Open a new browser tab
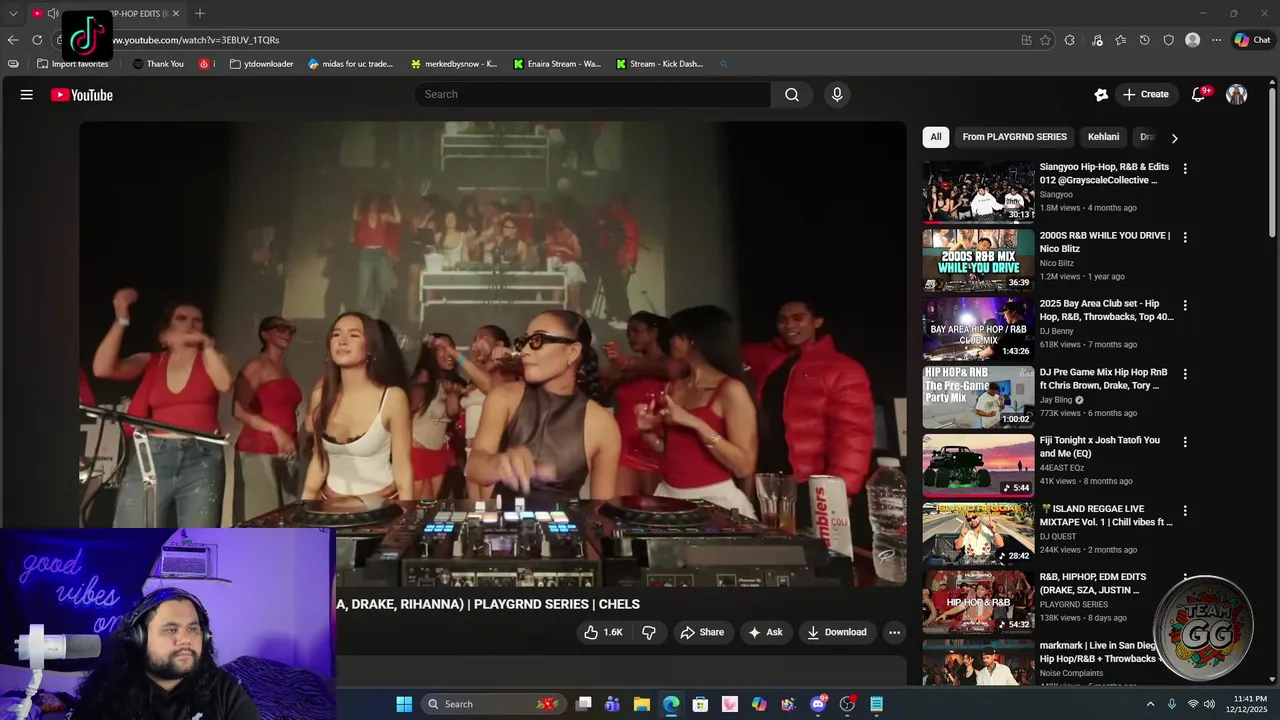 pyautogui.click(x=200, y=13)
